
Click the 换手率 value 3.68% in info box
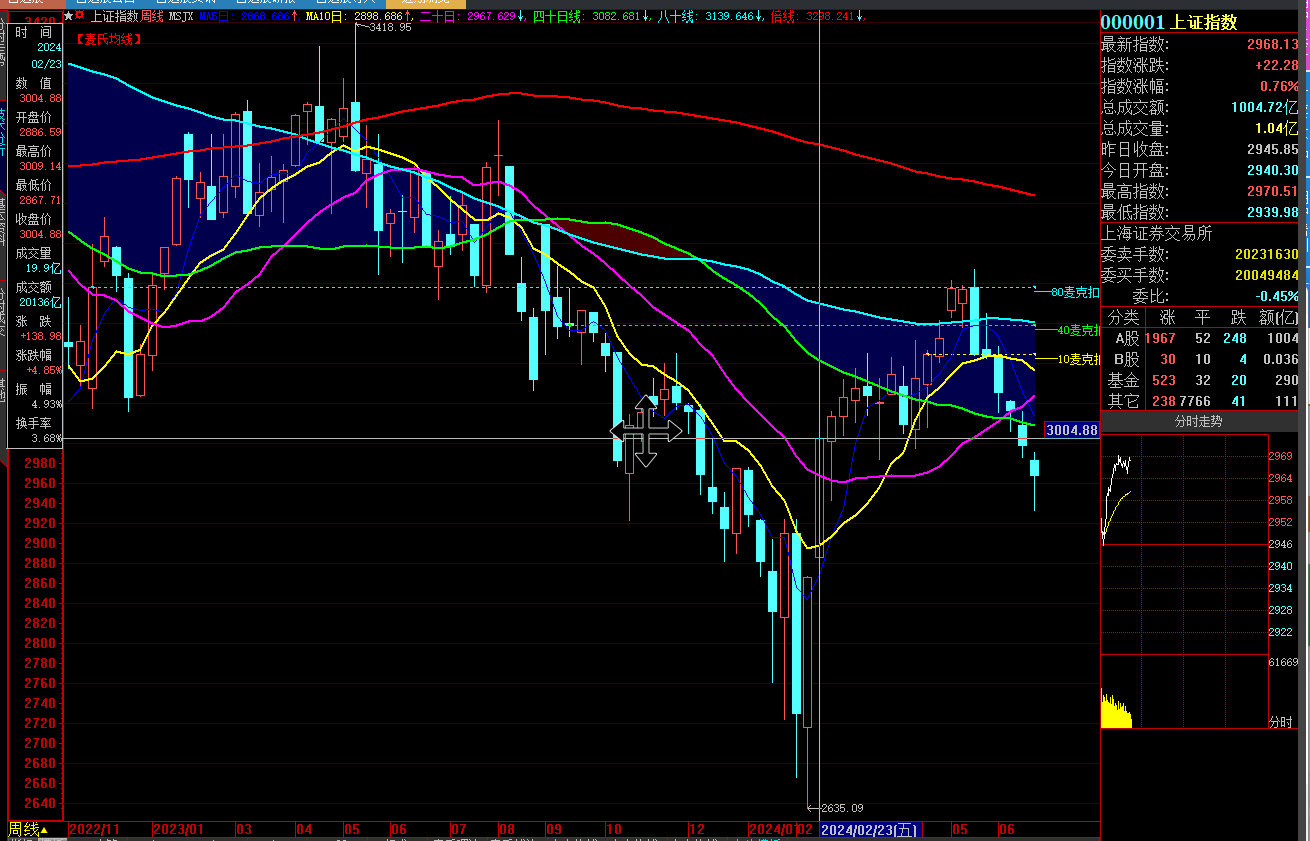click(x=47, y=438)
